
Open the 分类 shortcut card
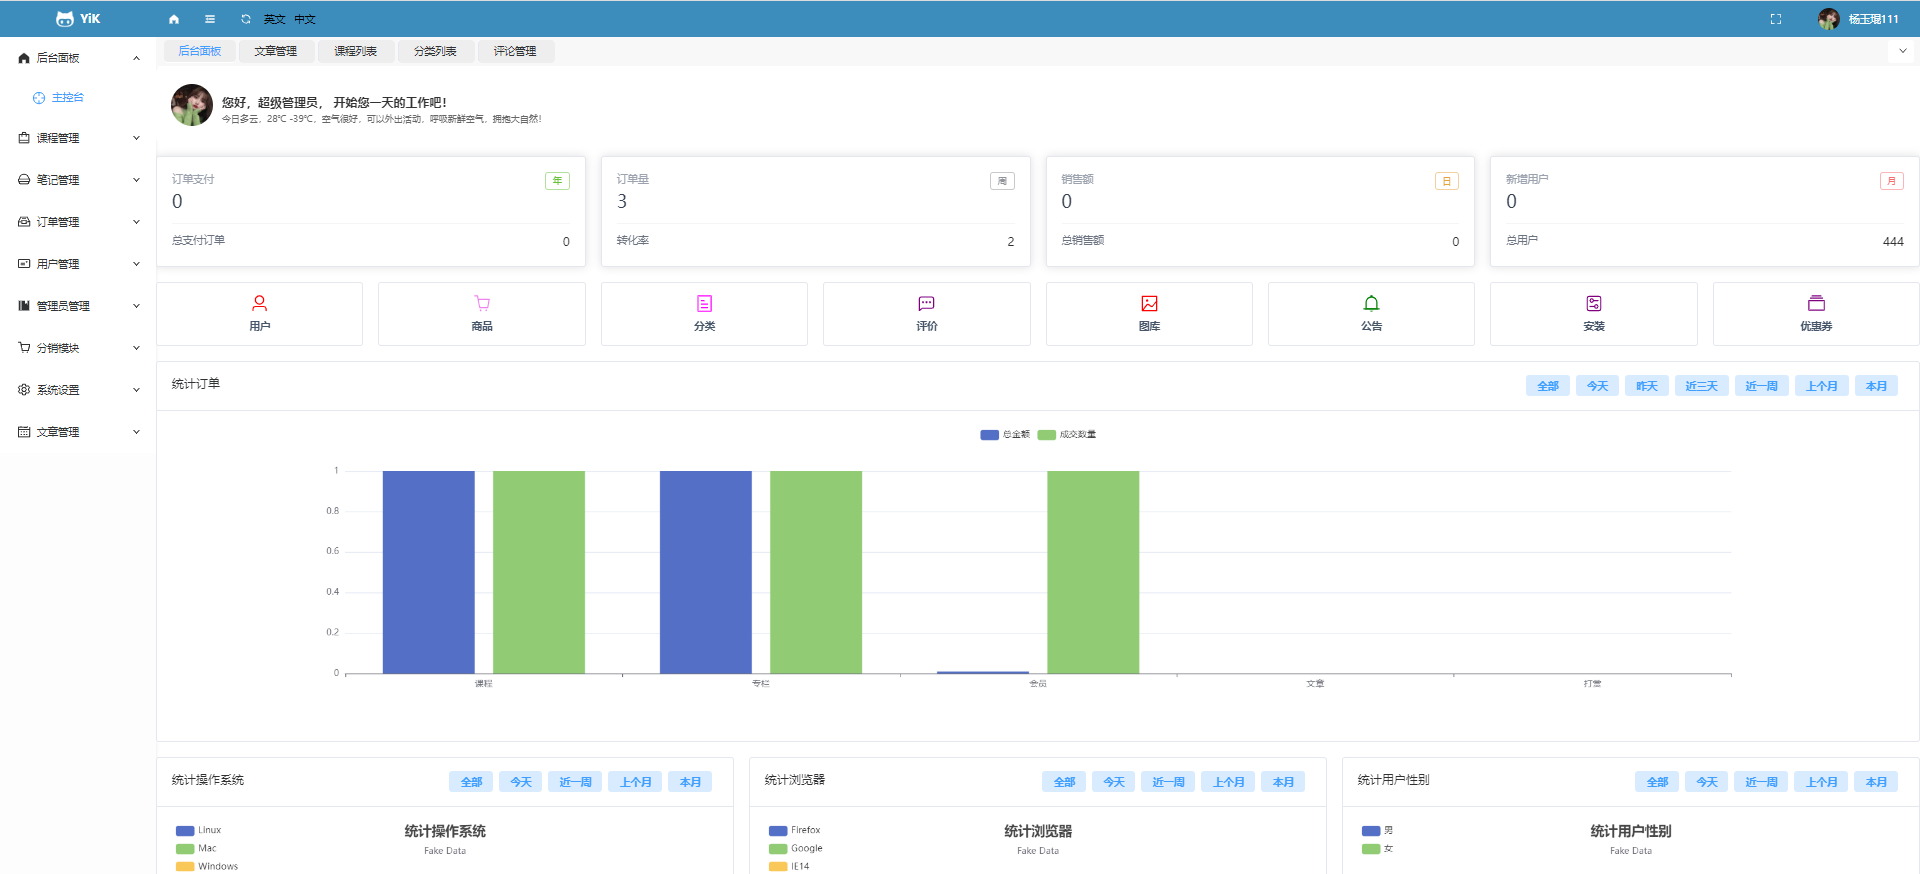704,314
